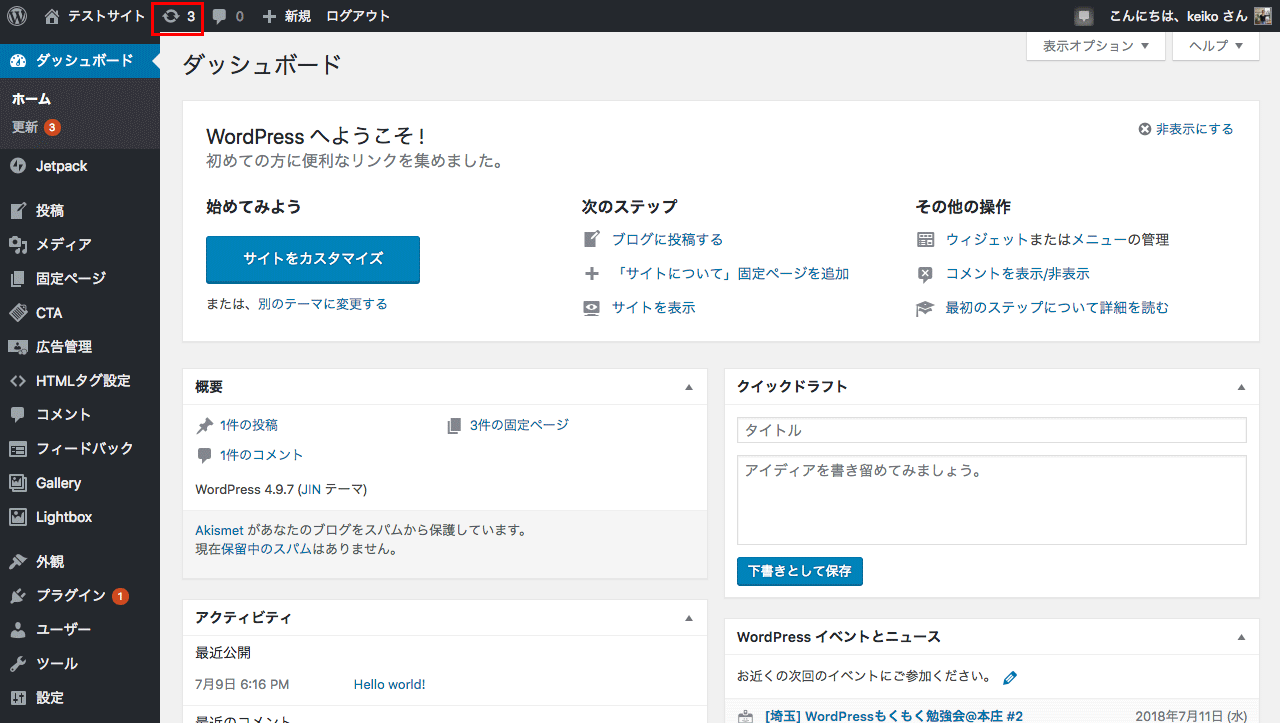Open Gallery menu in sidebar
Image resolution: width=1280 pixels, height=723 pixels.
tap(80, 483)
